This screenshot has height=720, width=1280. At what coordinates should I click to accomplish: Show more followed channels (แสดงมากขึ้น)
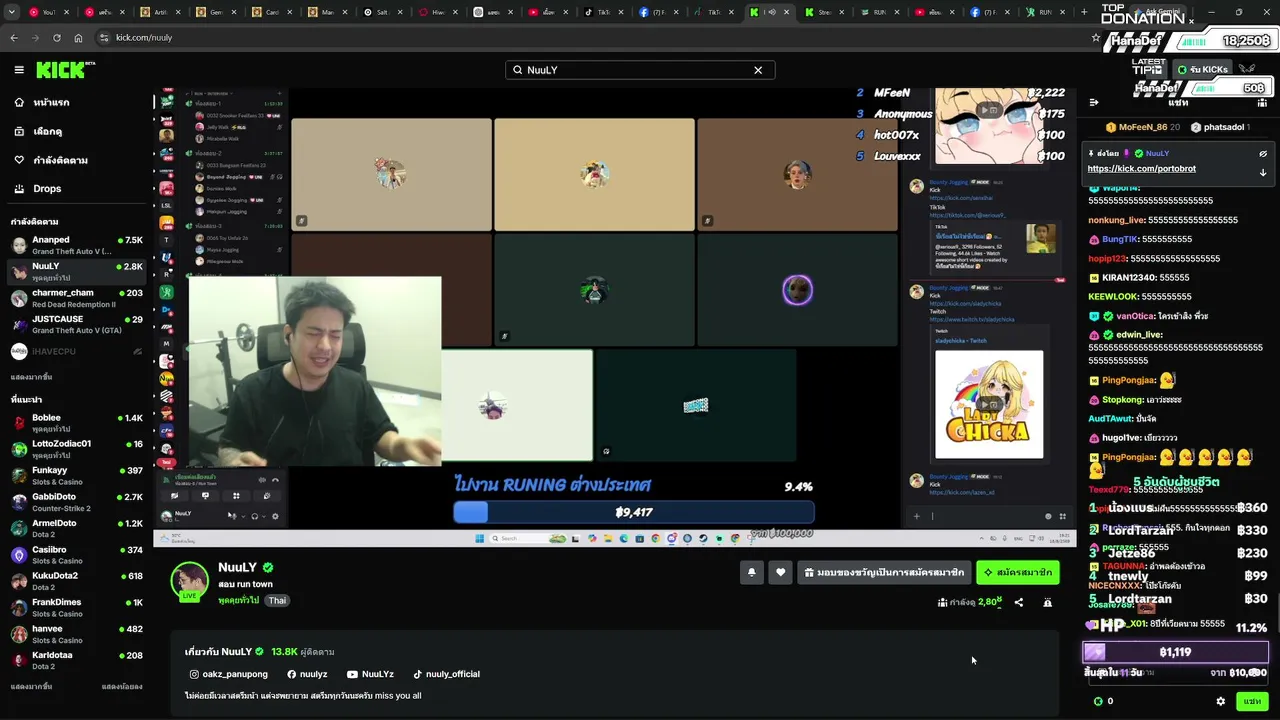coord(31,377)
